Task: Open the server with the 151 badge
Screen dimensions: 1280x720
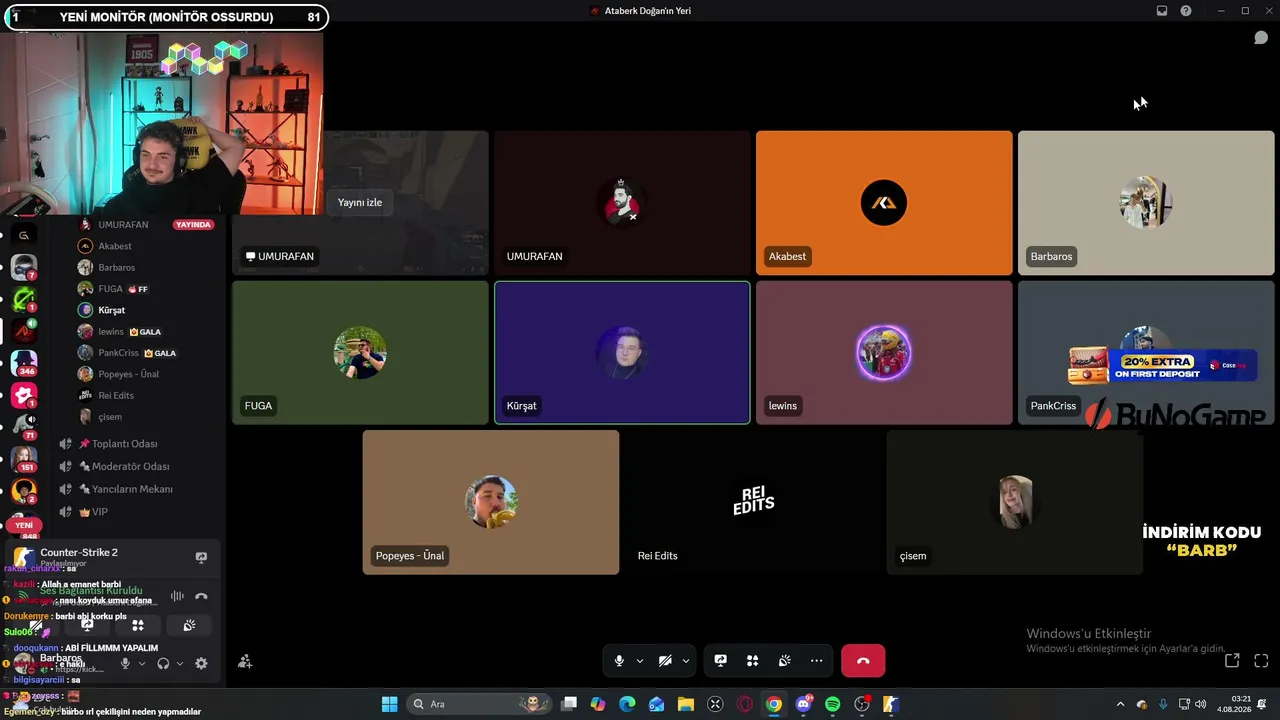Action: [x=24, y=458]
